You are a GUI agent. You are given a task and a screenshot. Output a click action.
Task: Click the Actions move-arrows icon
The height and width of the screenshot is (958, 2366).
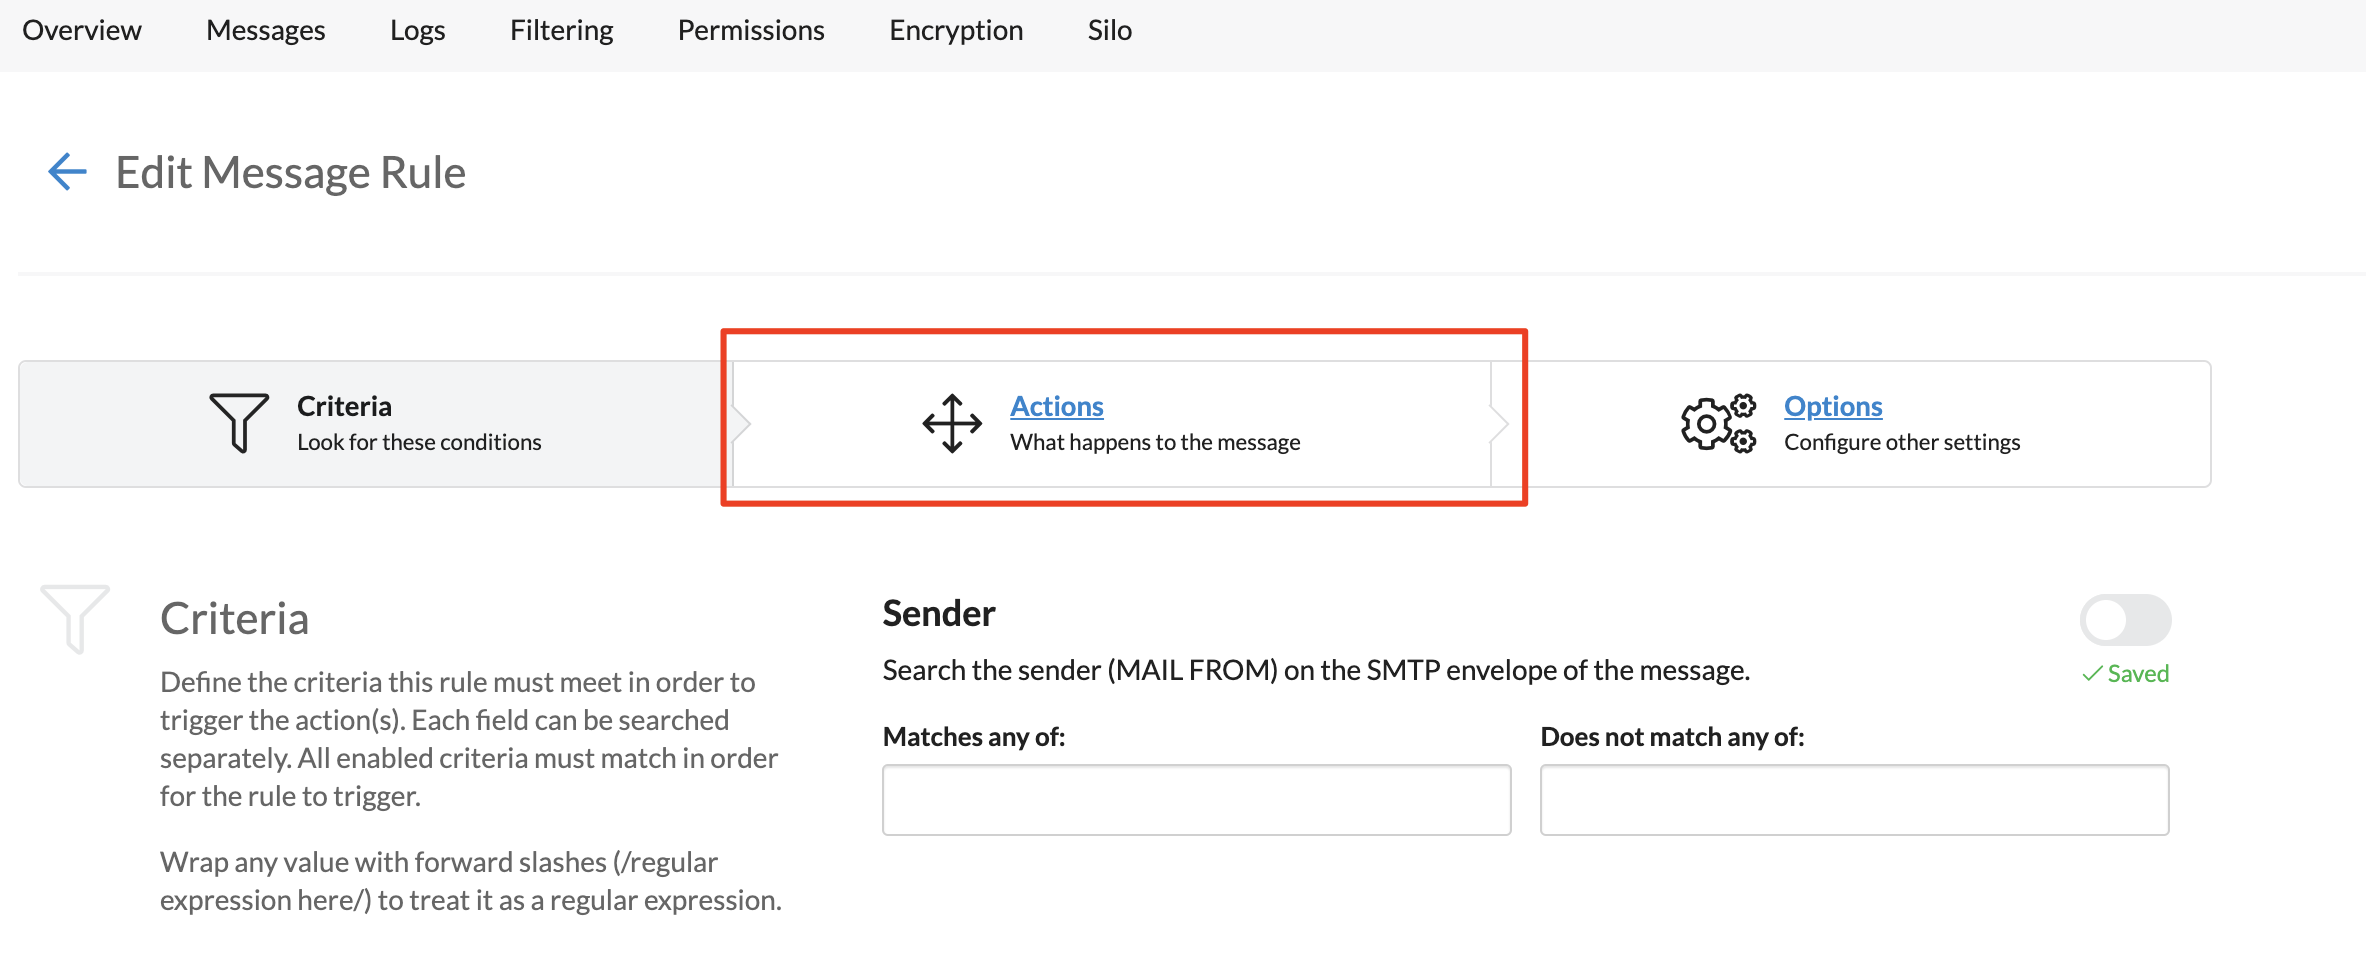click(952, 423)
